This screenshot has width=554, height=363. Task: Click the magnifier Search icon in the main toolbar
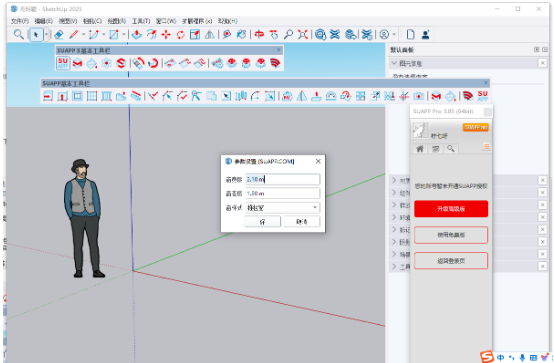(x=18, y=35)
